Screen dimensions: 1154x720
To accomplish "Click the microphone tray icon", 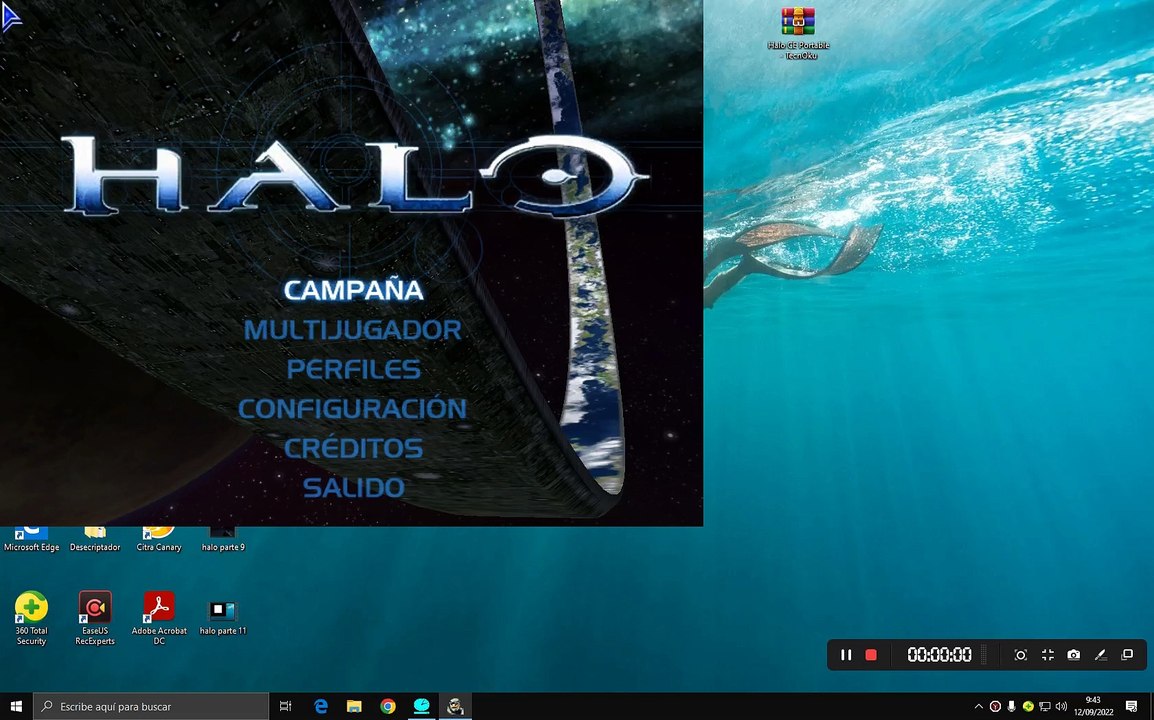I will tap(1012, 707).
